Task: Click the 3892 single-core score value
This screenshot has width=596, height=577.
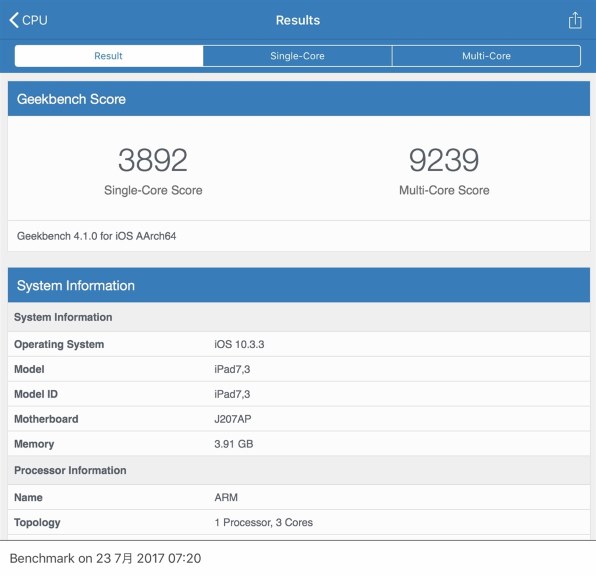Action: pyautogui.click(x=153, y=160)
